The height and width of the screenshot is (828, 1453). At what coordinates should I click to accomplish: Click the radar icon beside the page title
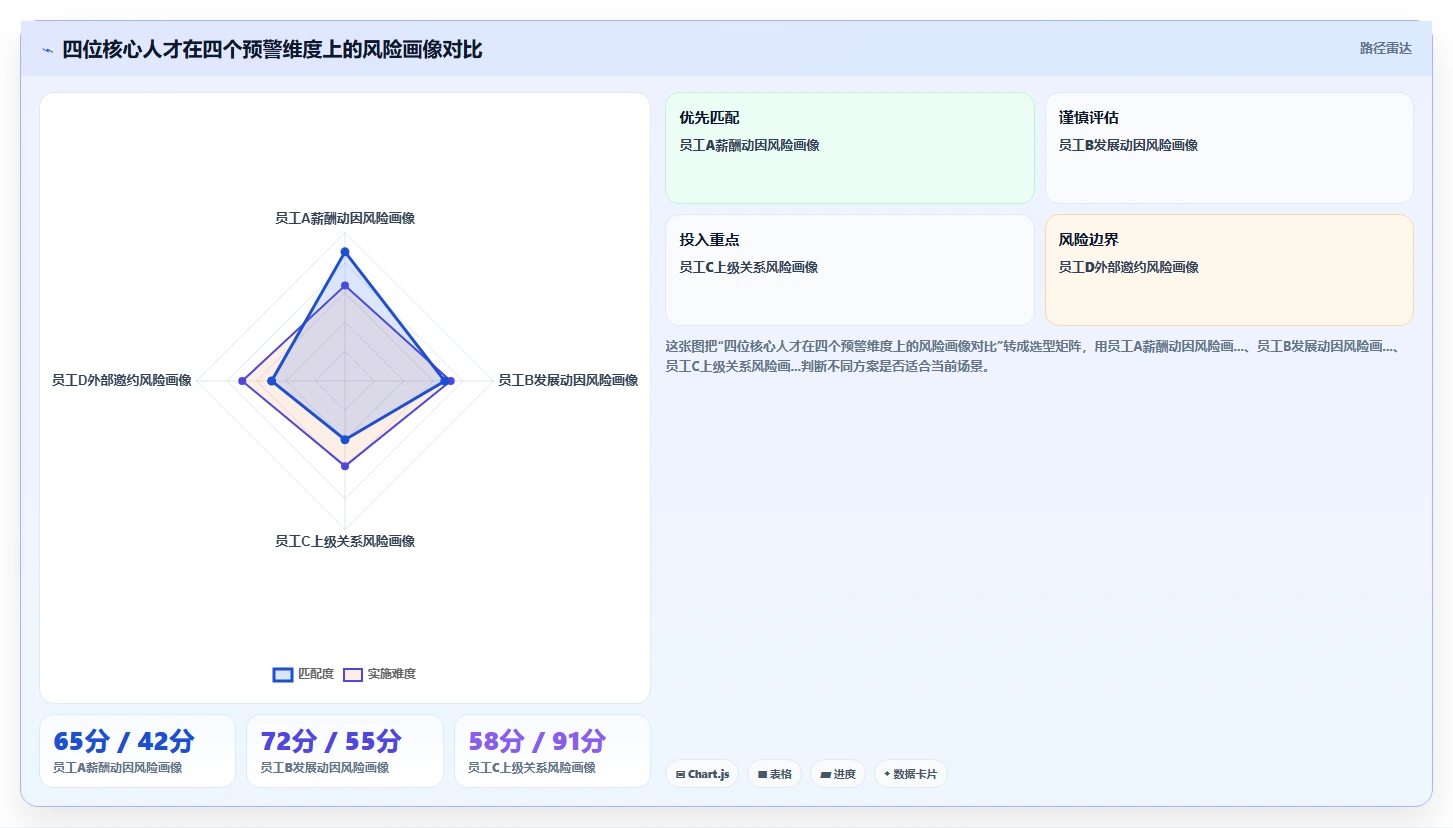[47, 50]
